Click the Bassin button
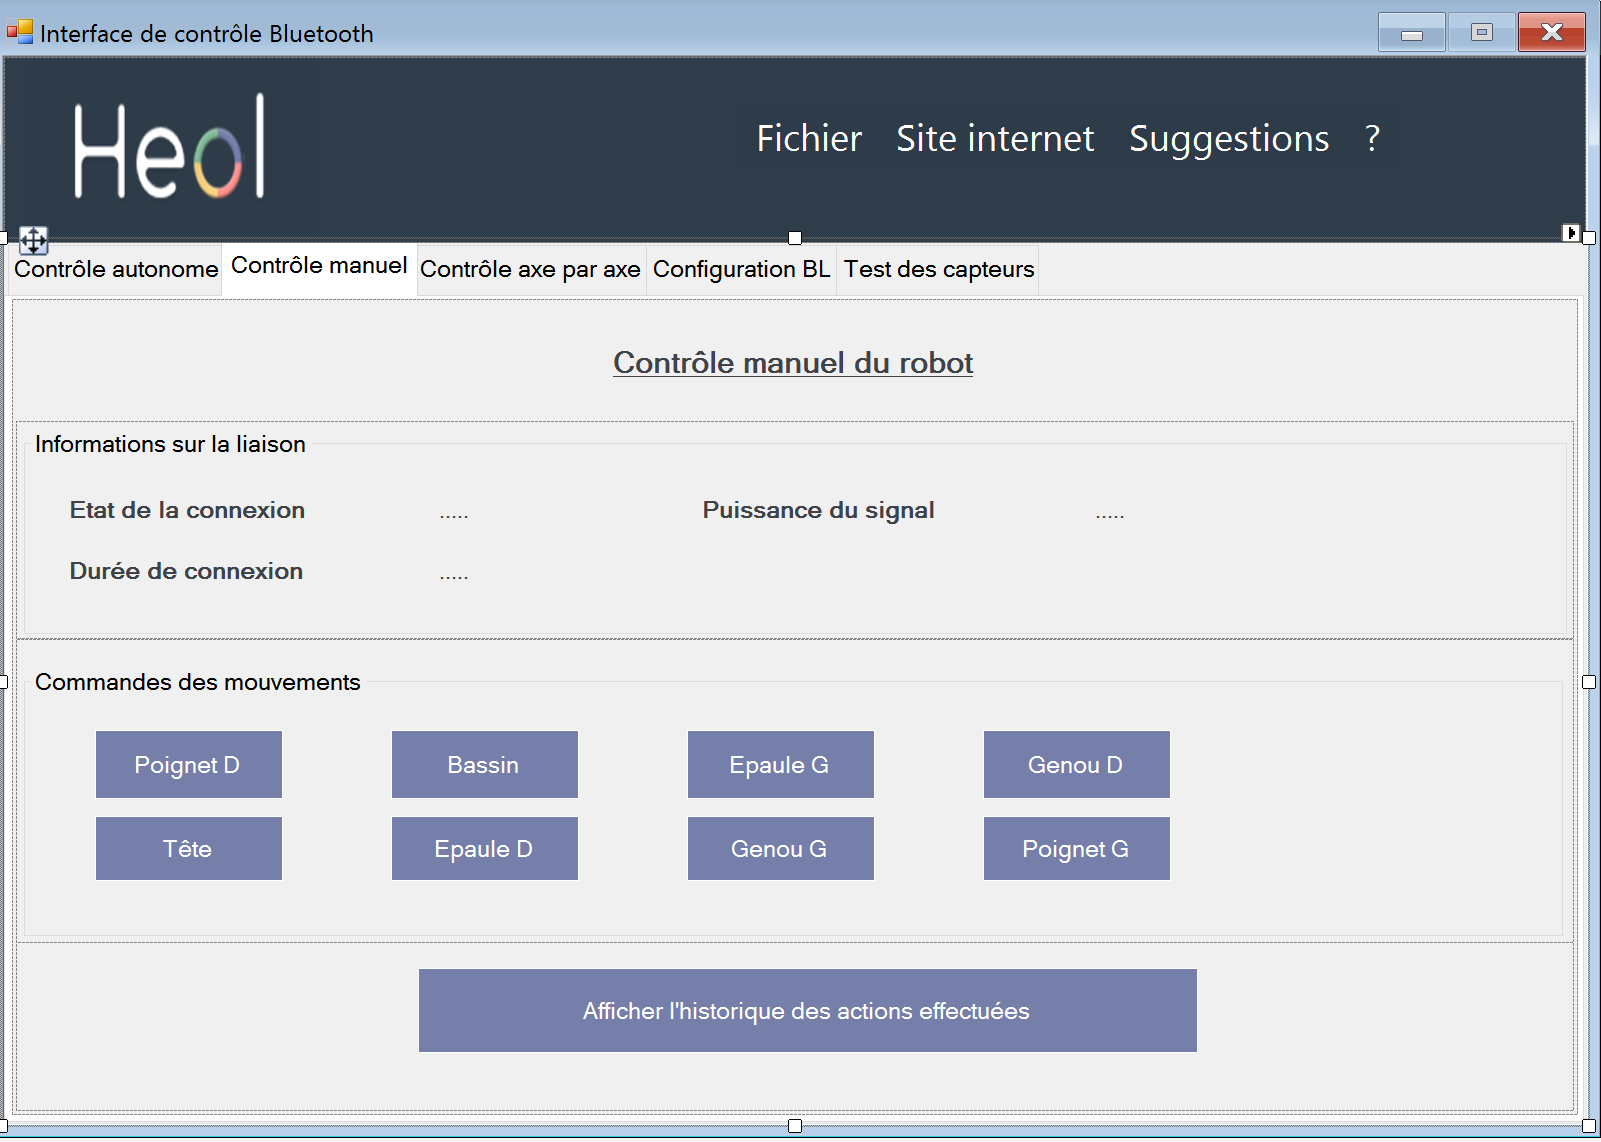1601x1142 pixels. click(484, 765)
